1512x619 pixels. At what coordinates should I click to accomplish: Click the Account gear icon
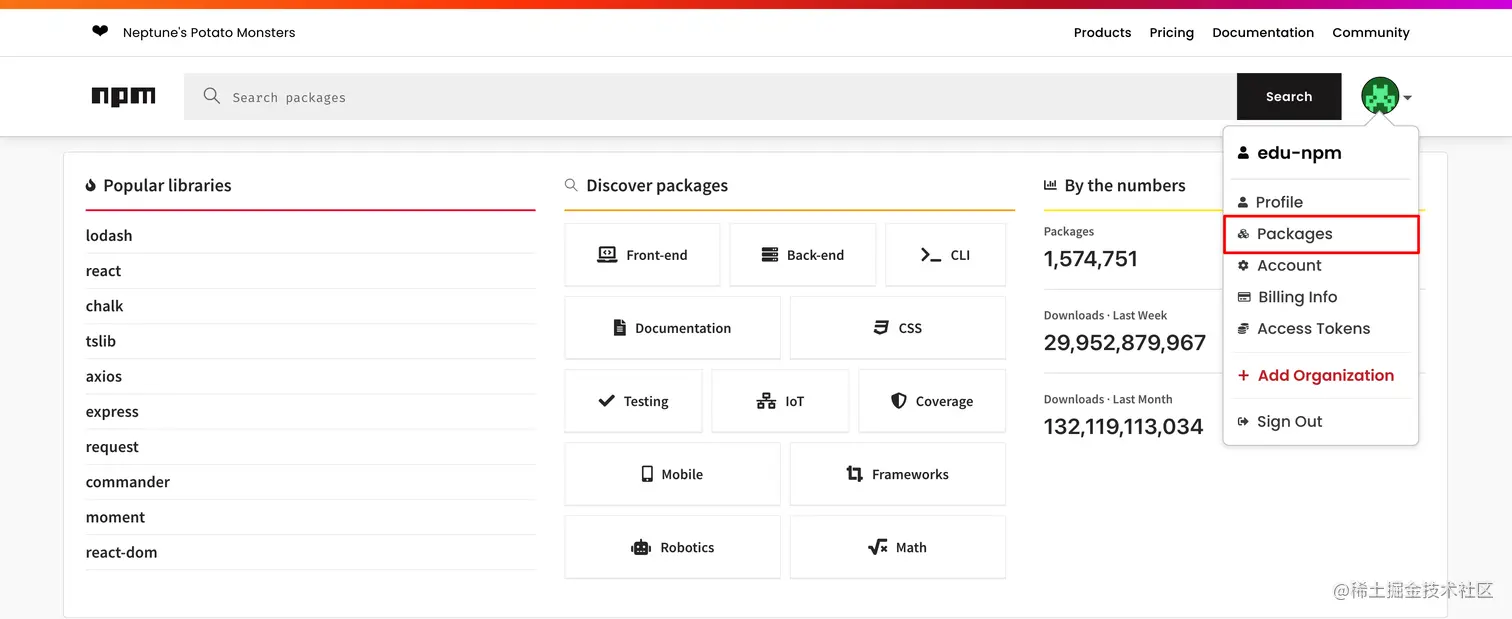1243,265
